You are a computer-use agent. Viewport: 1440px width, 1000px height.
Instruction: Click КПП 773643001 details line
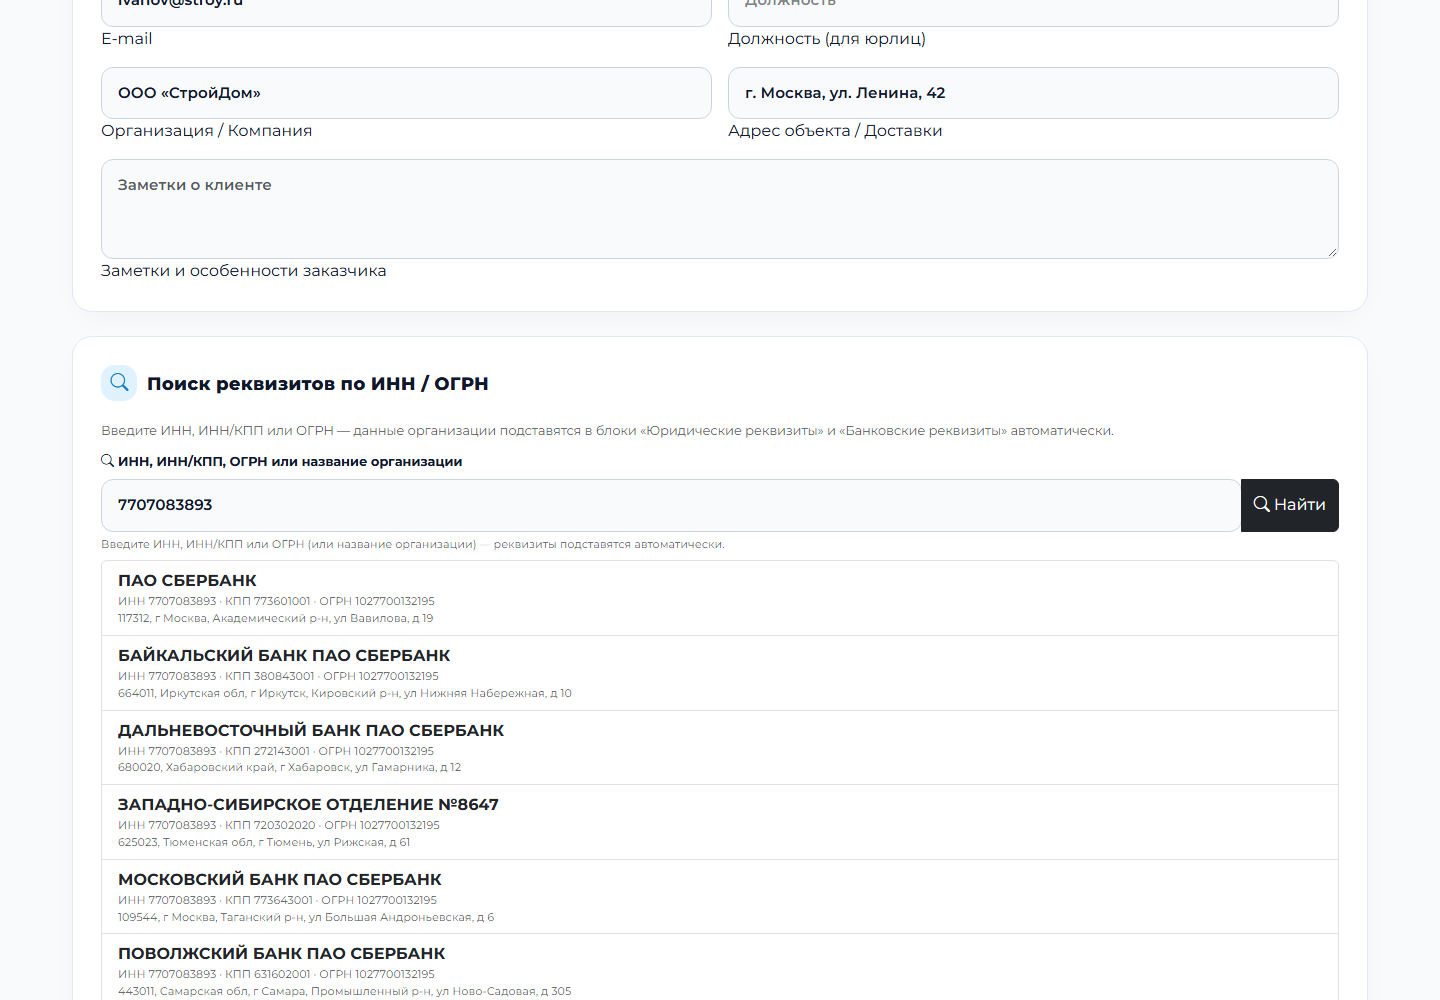(x=277, y=900)
